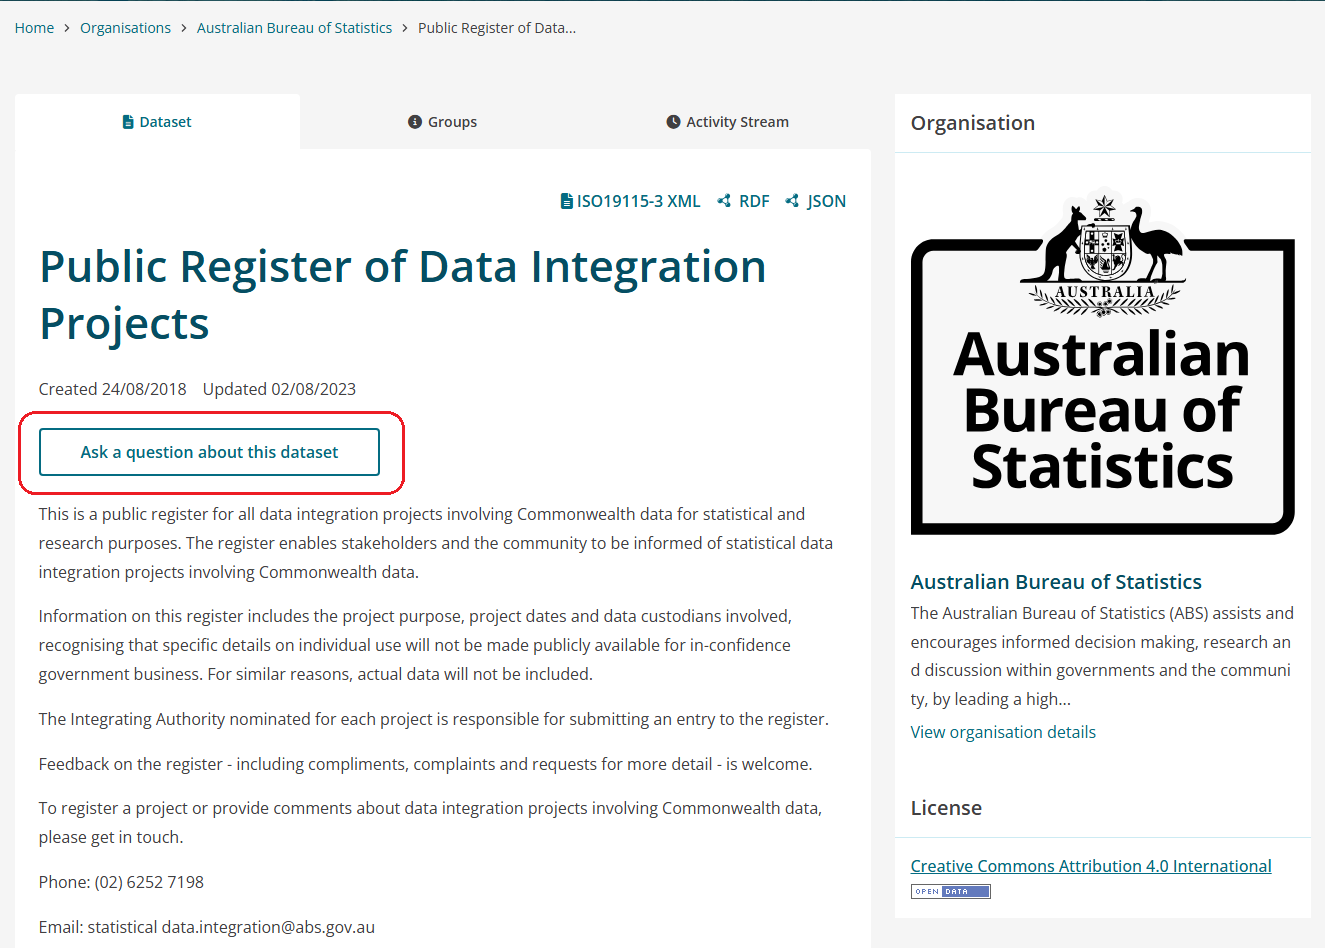Viewport: 1325px width, 948px height.
Task: Click the email statistical data.integration@abs.gov.au
Action: click(x=231, y=927)
